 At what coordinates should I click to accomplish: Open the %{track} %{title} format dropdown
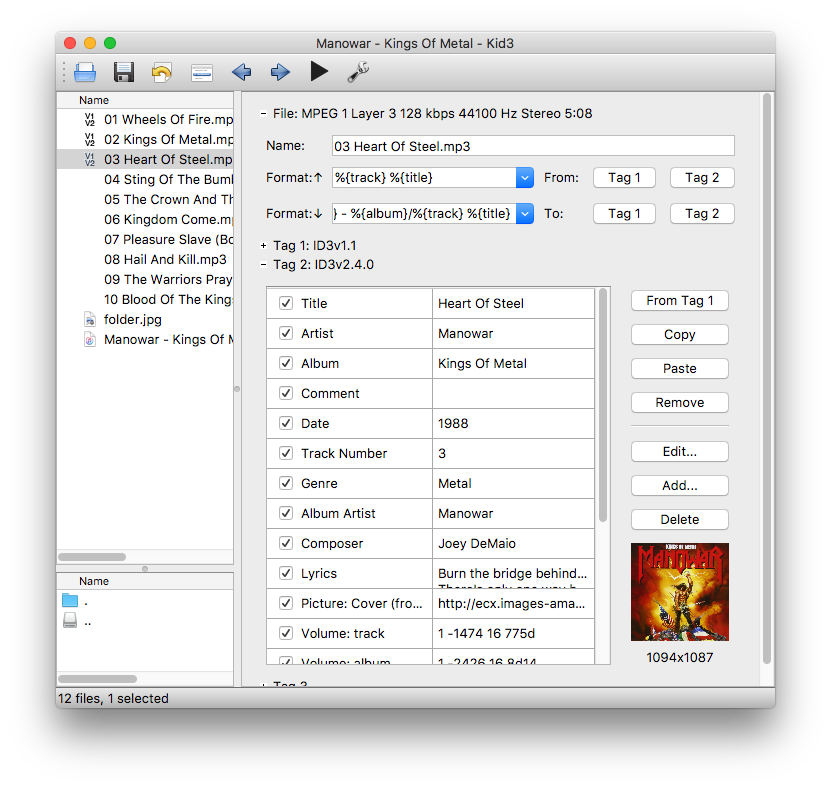pos(525,178)
